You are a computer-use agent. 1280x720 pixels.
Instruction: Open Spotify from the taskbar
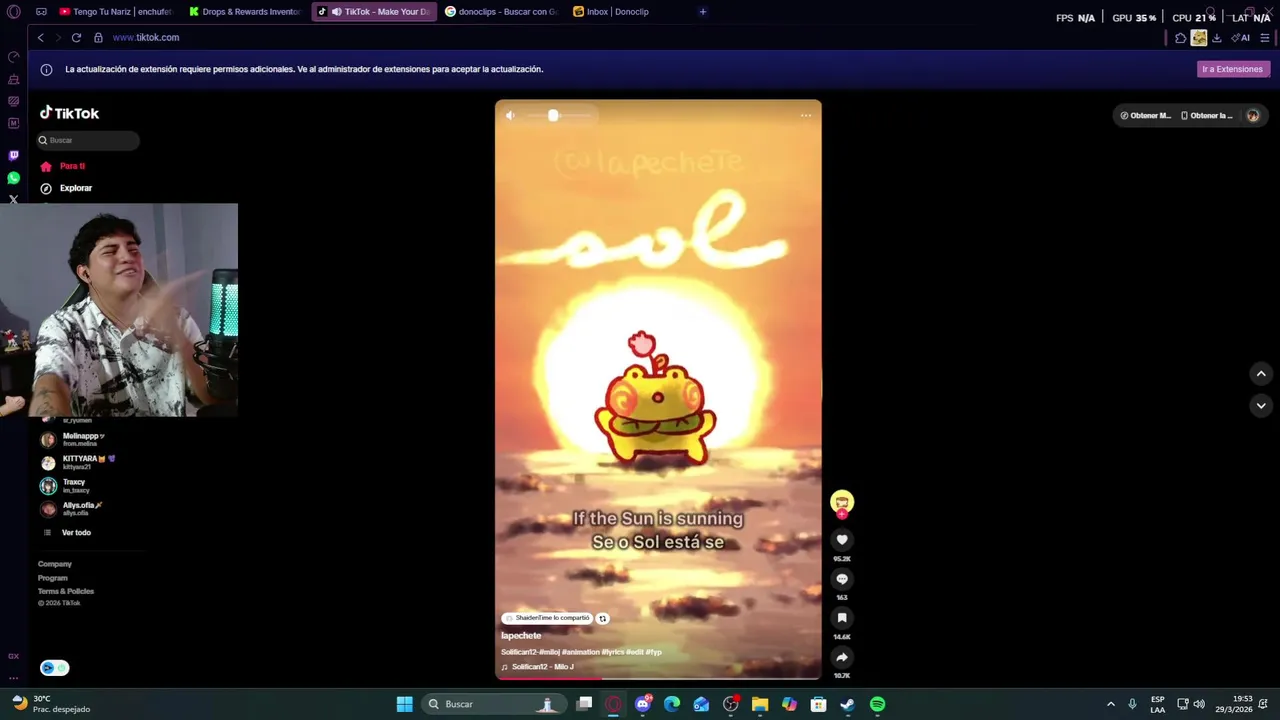tap(877, 704)
